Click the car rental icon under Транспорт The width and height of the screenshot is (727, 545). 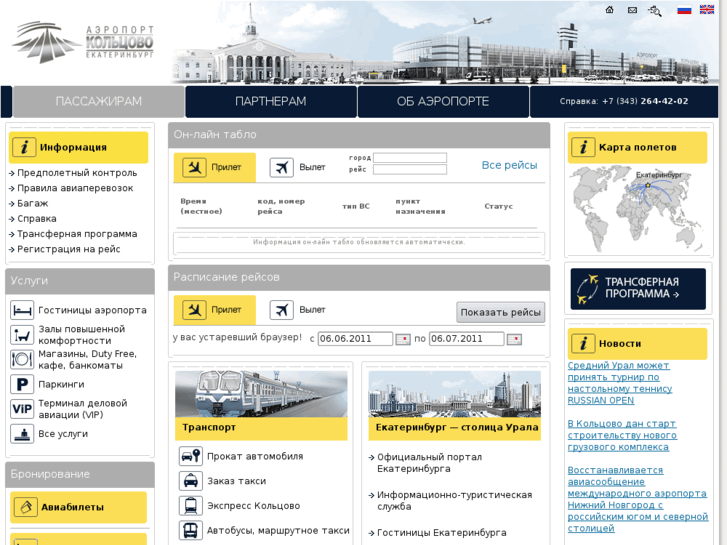190,456
